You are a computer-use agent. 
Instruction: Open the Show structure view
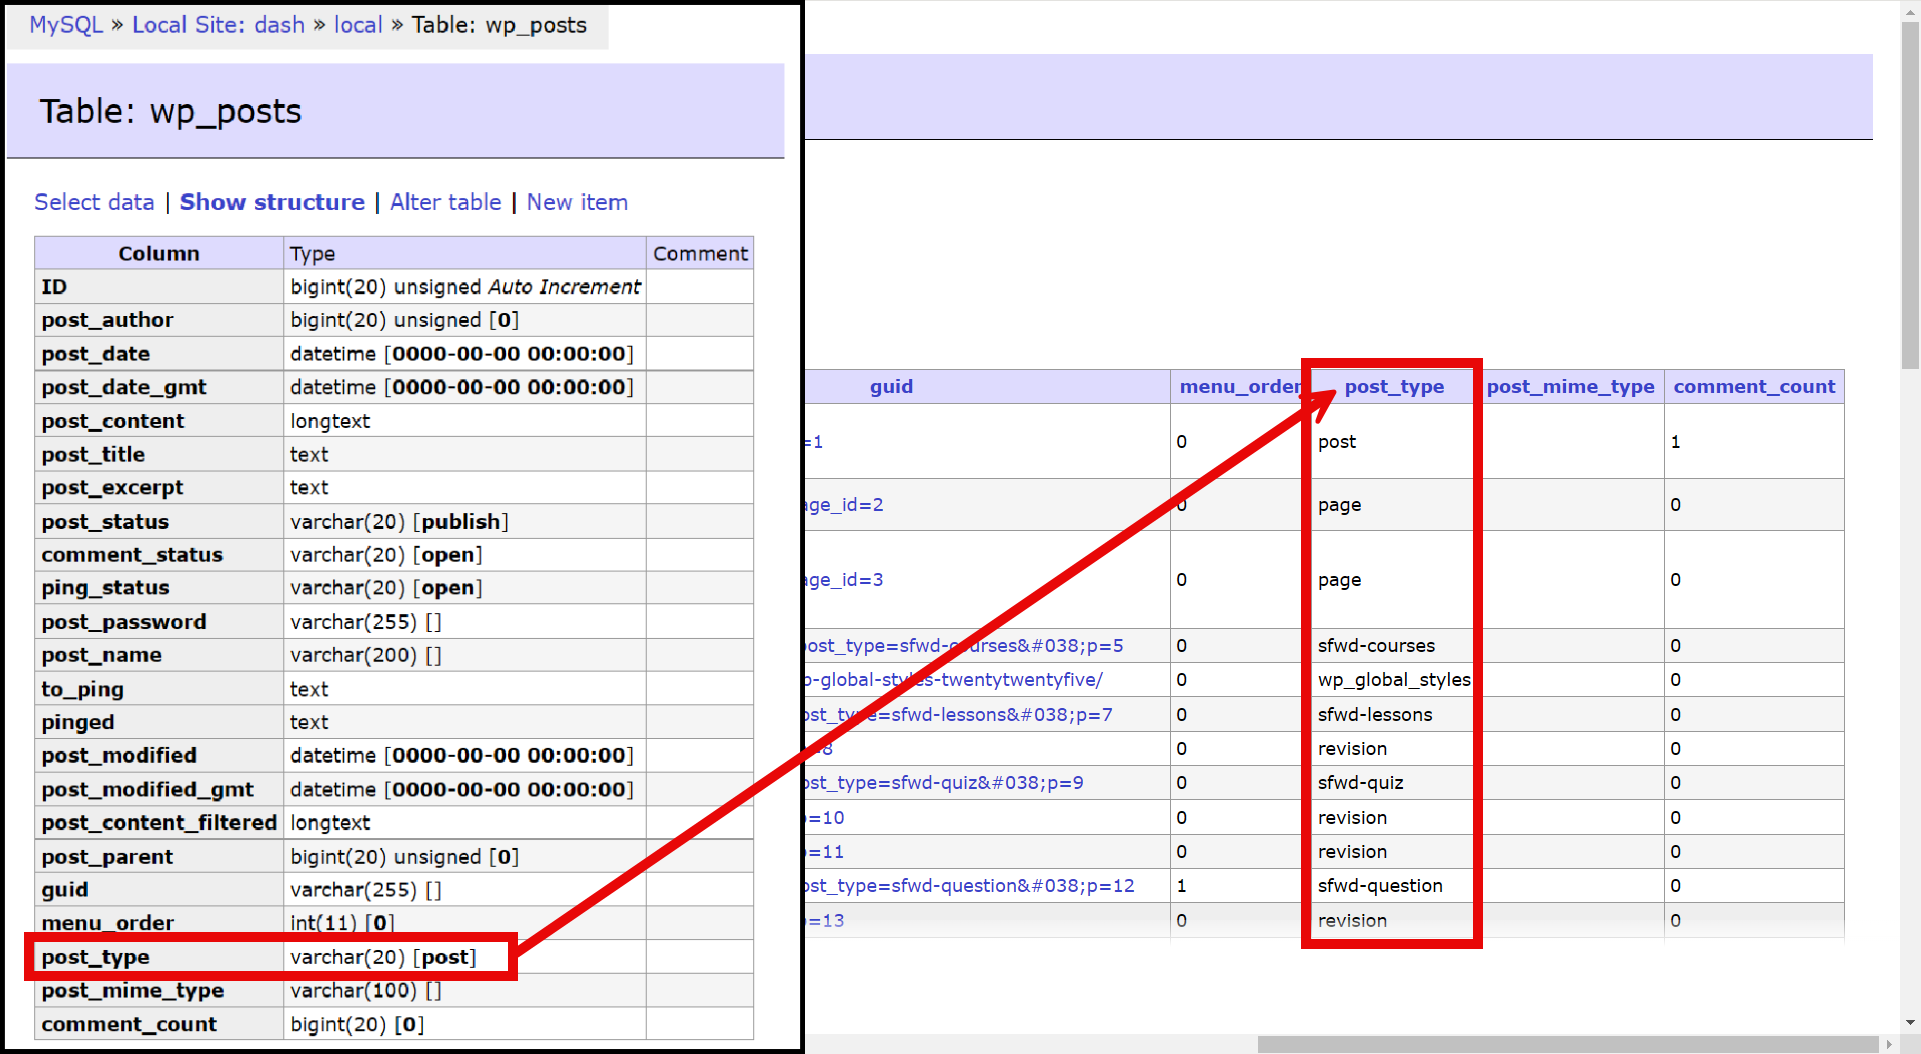coord(272,202)
